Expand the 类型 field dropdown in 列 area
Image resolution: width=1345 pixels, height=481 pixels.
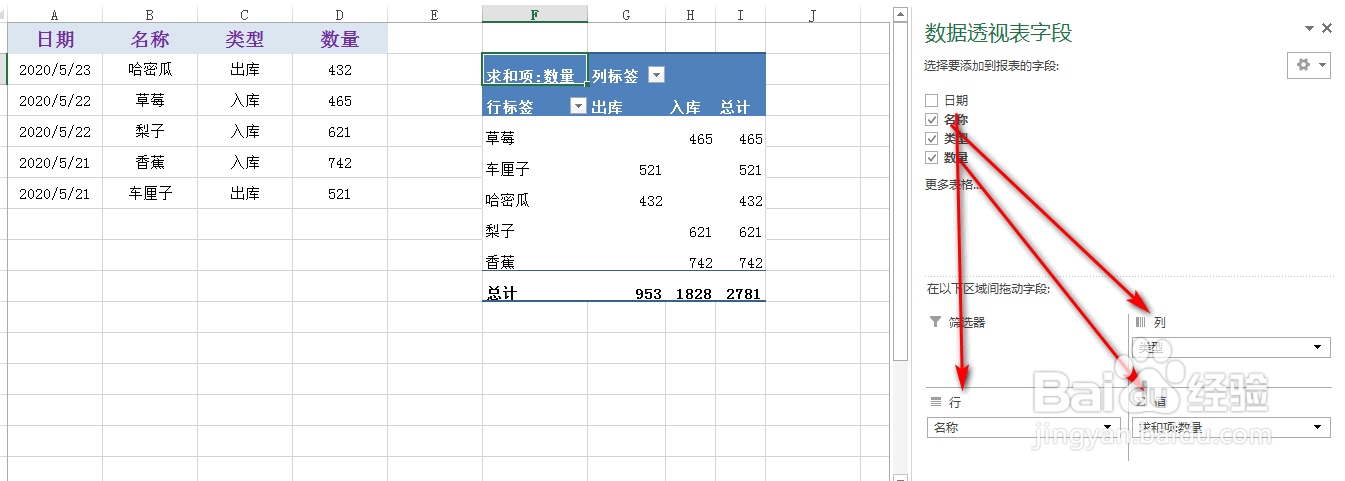[1316, 348]
